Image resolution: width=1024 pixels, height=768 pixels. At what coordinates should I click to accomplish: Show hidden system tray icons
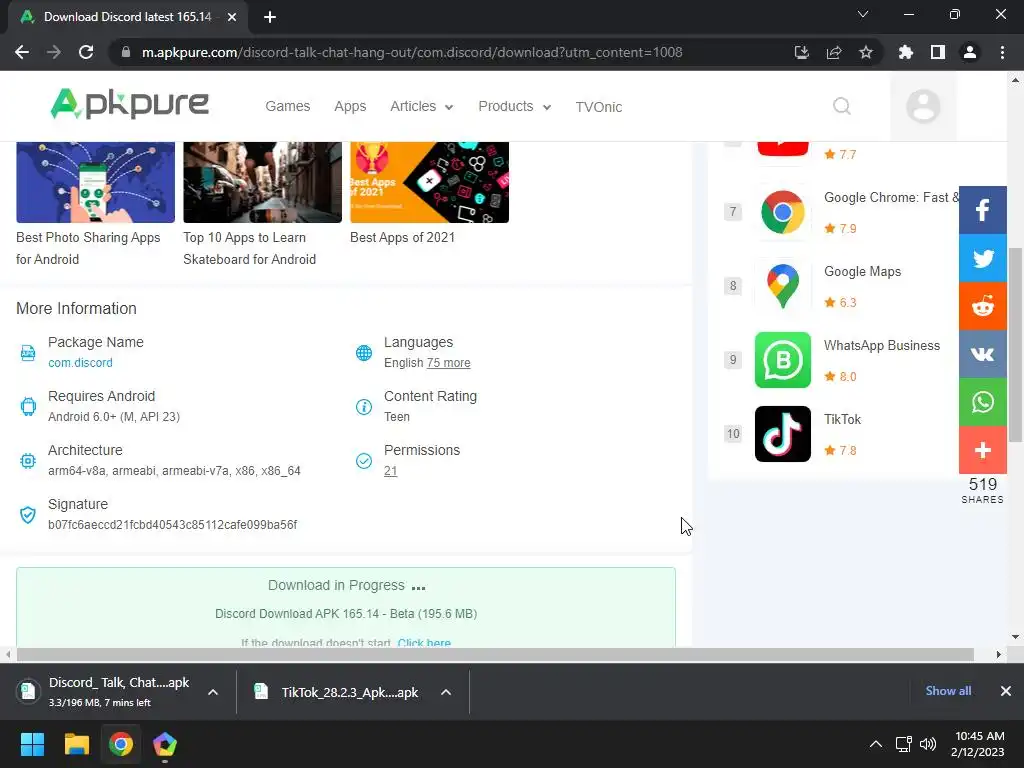click(876, 744)
